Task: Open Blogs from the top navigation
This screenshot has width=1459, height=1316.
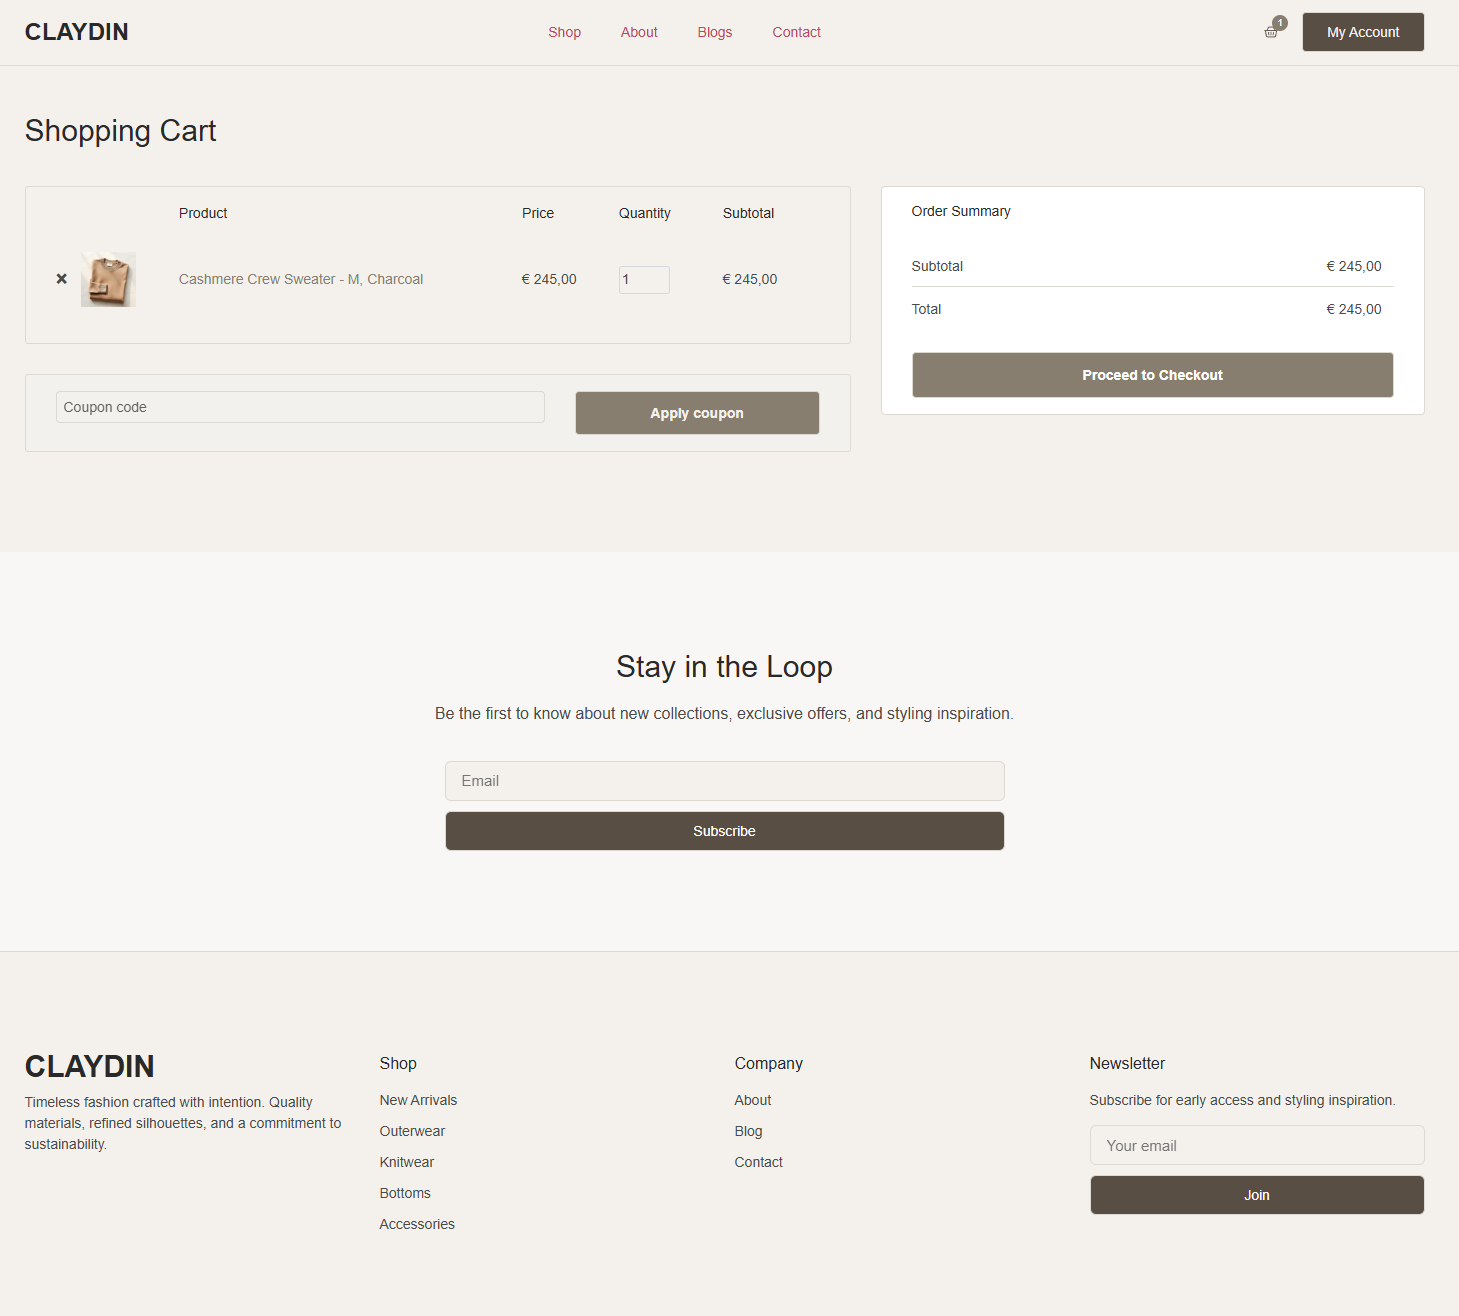Action: pyautogui.click(x=715, y=32)
